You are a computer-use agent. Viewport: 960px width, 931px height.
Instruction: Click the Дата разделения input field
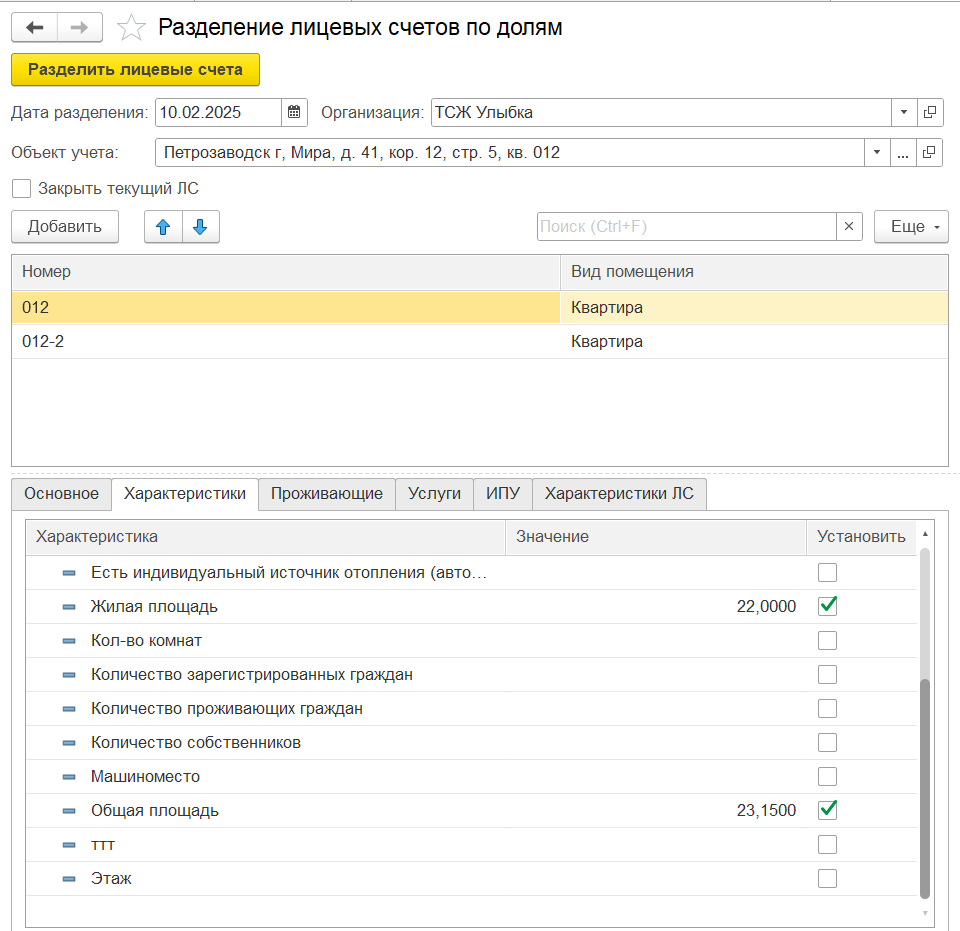219,113
